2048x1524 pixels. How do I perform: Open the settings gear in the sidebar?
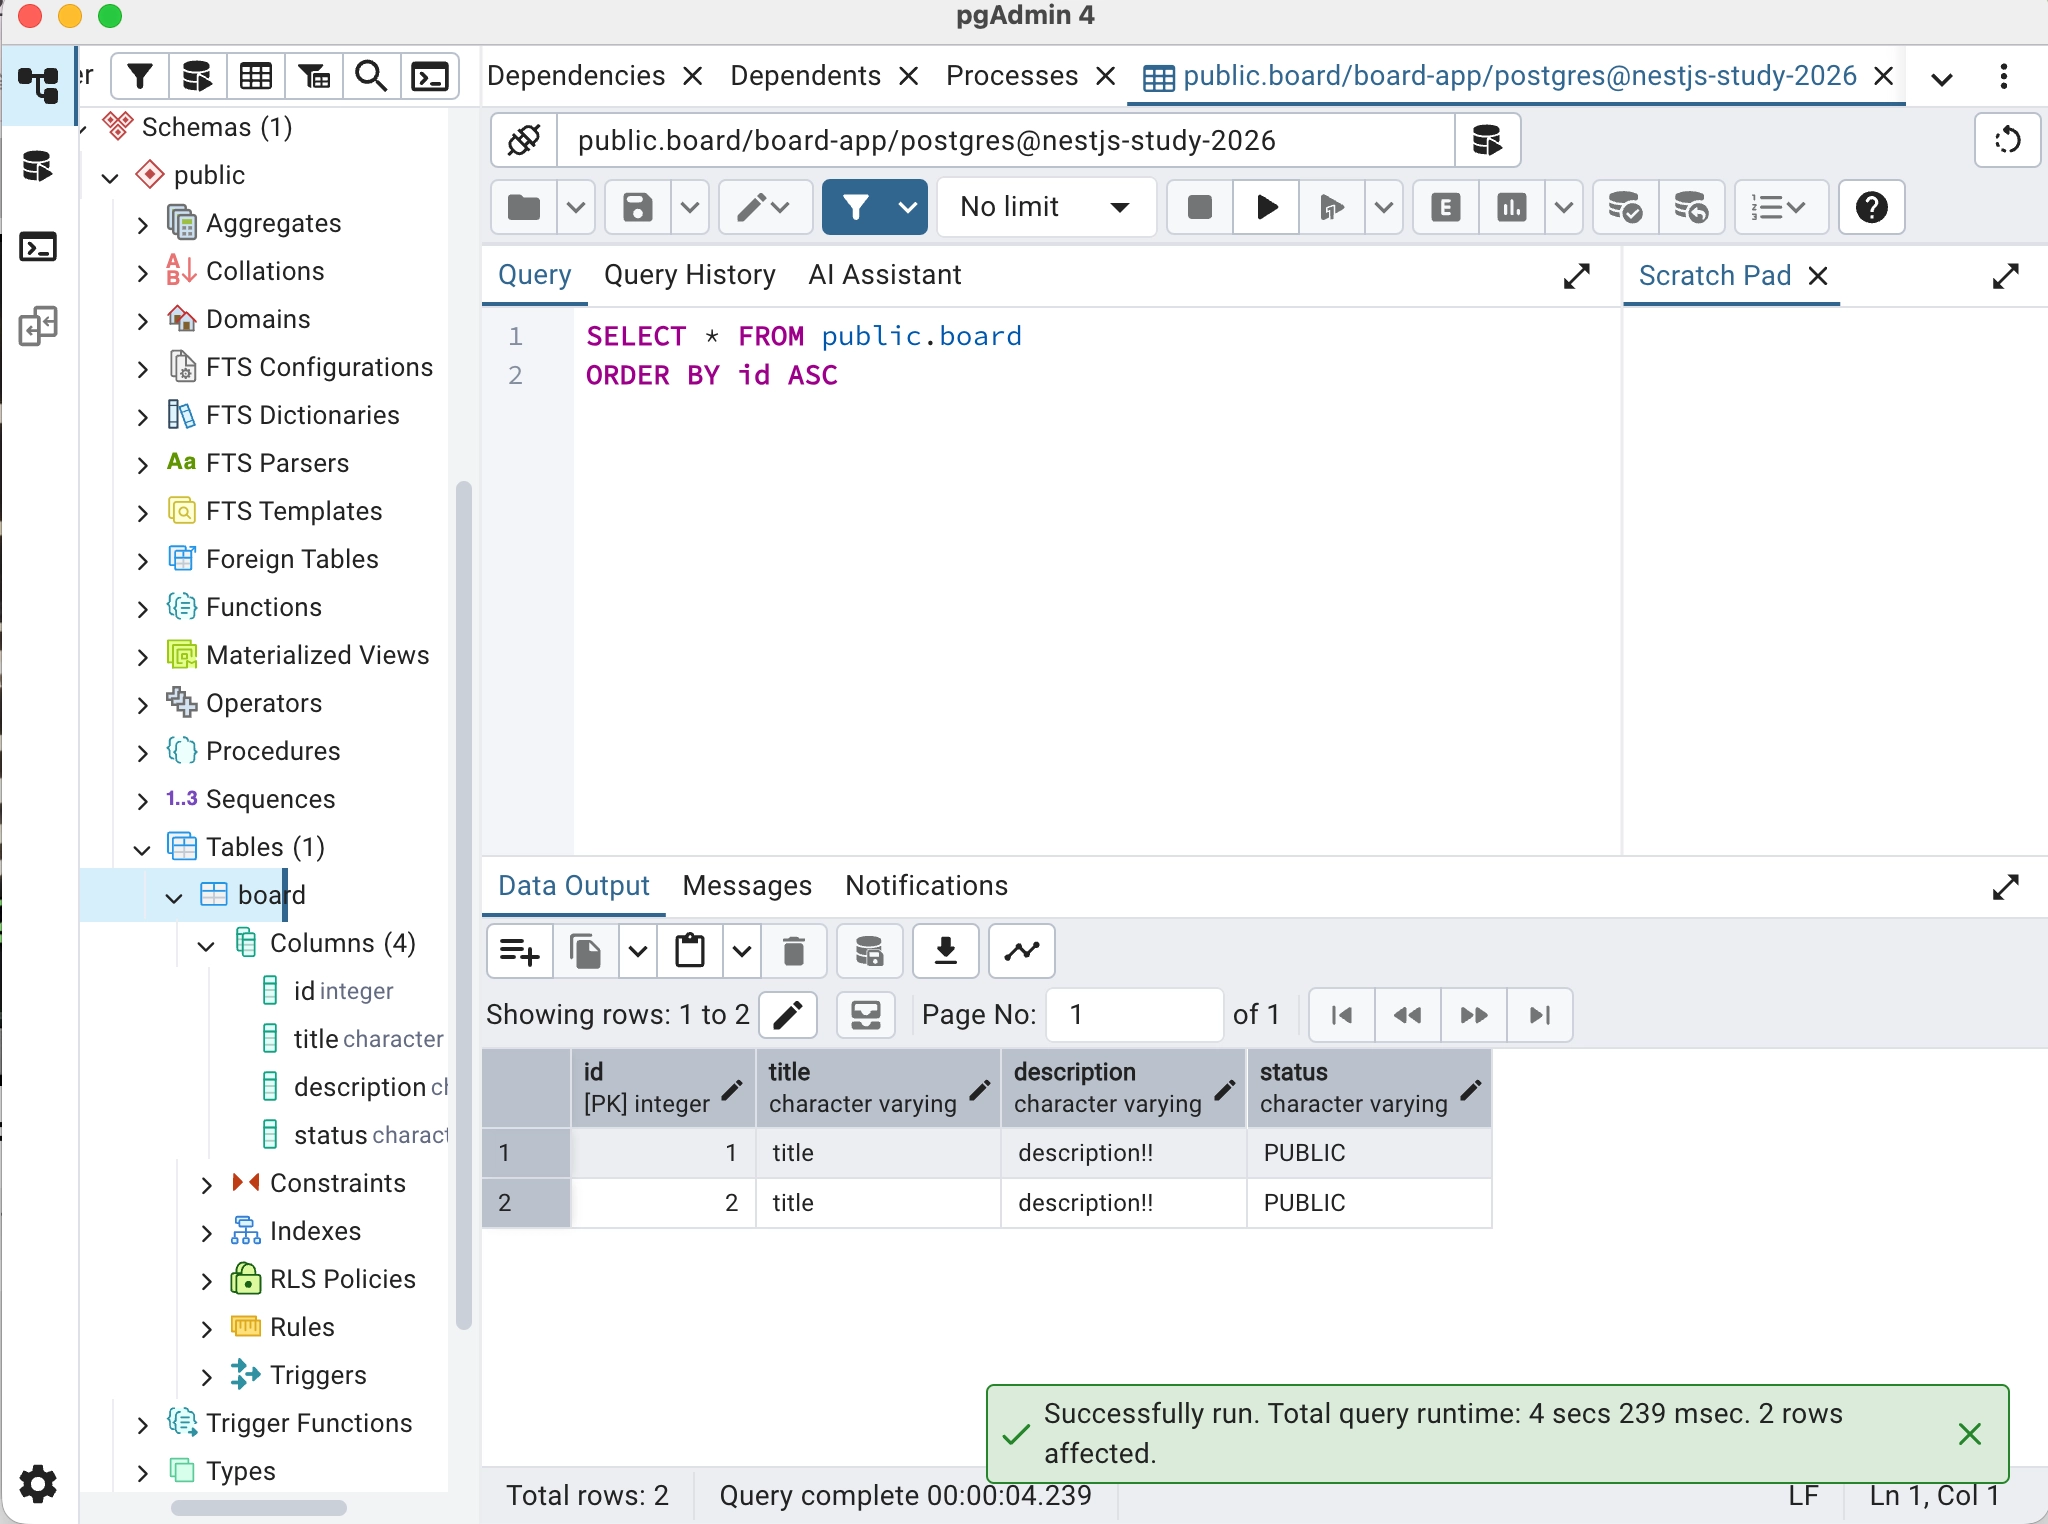click(38, 1484)
